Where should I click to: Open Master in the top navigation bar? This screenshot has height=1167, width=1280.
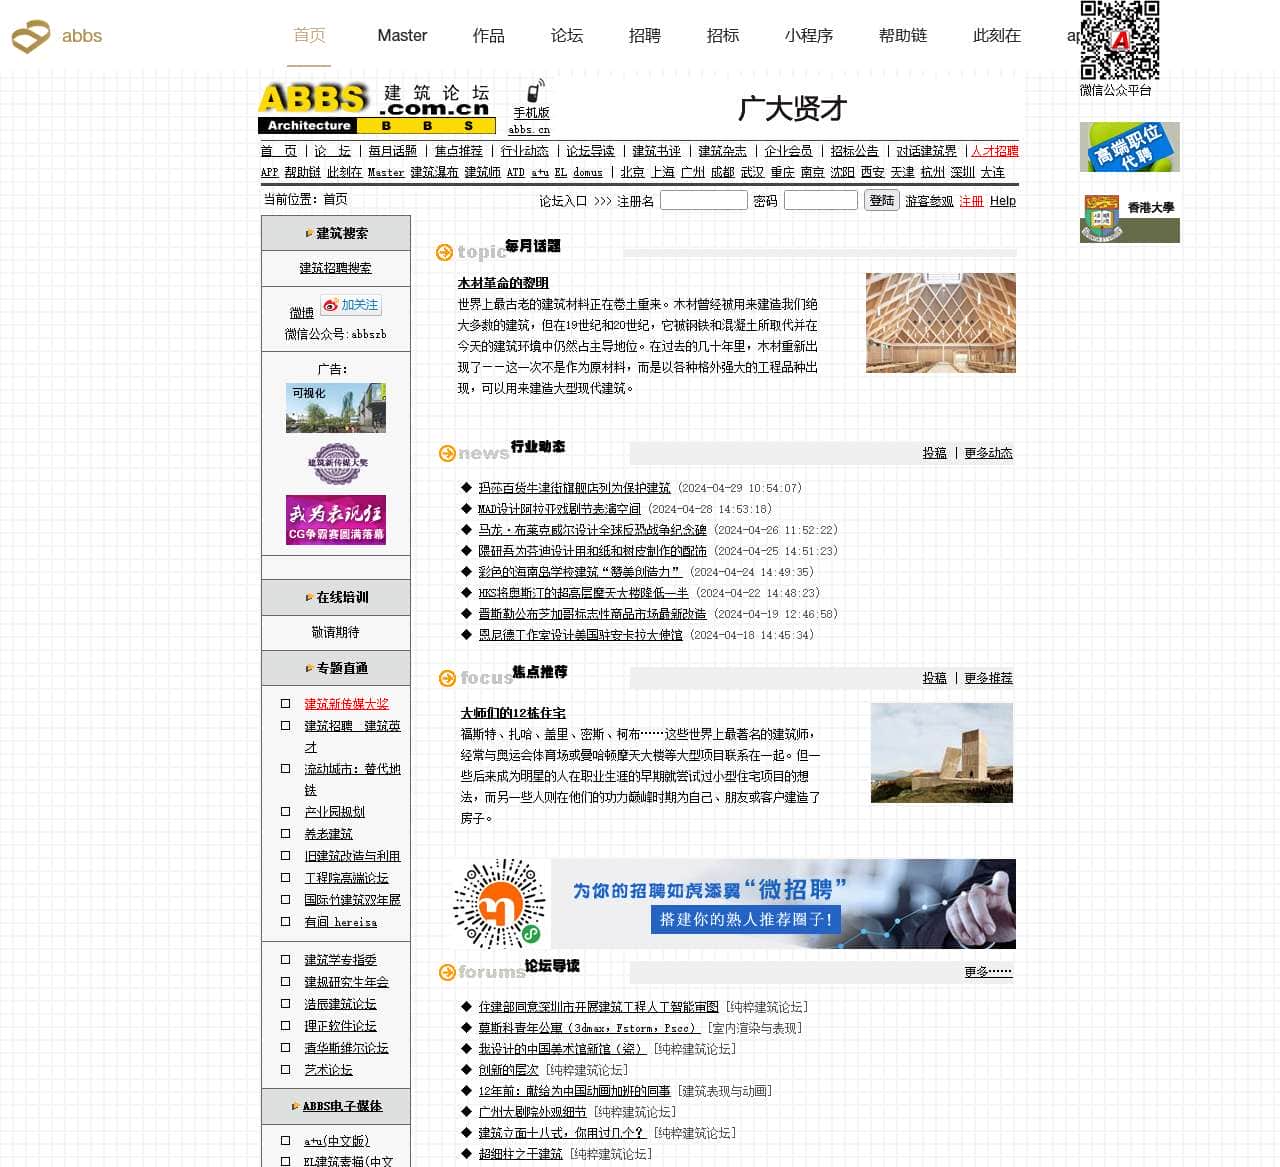(402, 36)
